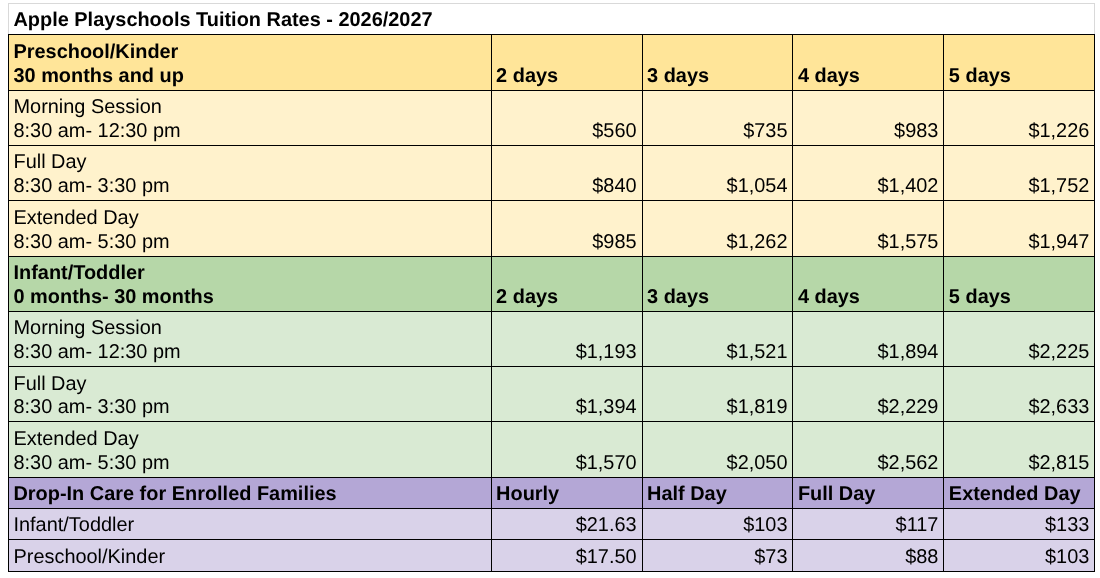Click the $2,815 cell
This screenshot has height=578, width=1100.
[x=1019, y=450]
